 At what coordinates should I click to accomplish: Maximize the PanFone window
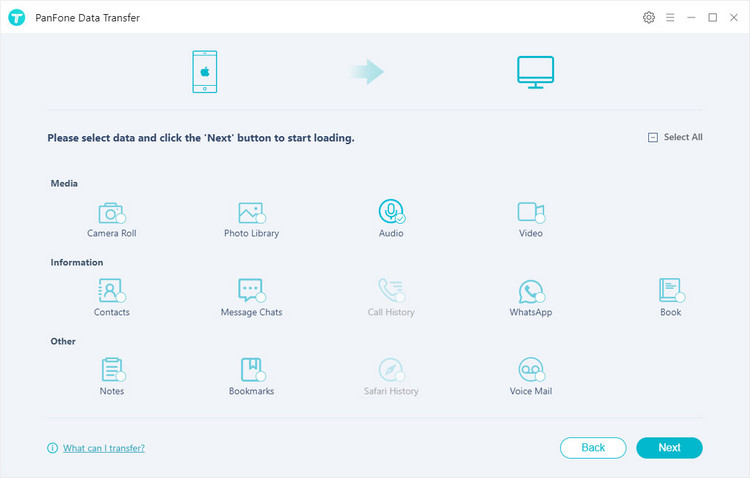(713, 18)
